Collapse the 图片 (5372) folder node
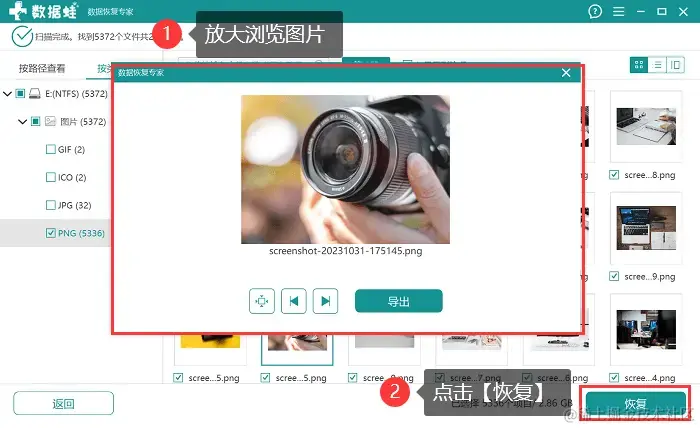 22,121
